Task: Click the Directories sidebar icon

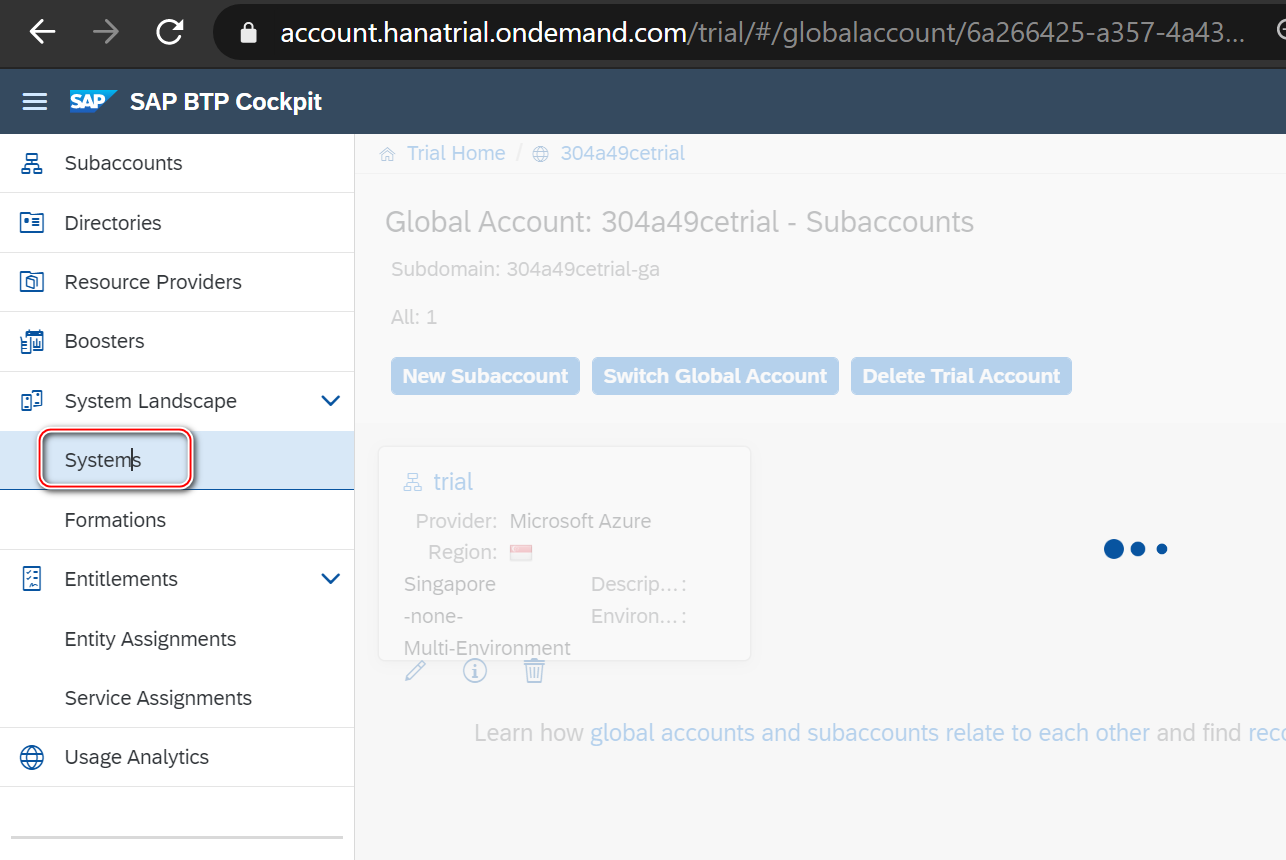Action: [x=32, y=222]
